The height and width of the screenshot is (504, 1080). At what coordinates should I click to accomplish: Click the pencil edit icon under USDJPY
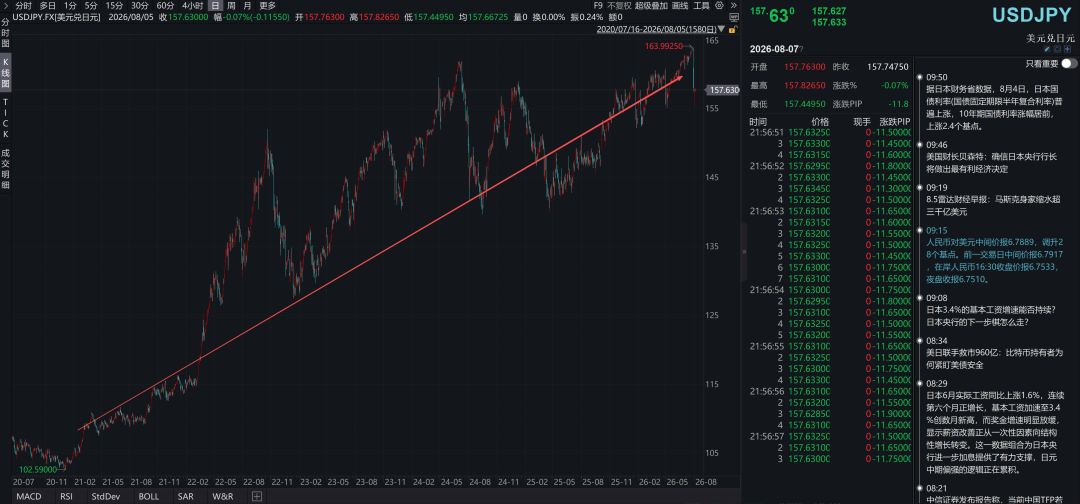pyautogui.click(x=1047, y=49)
